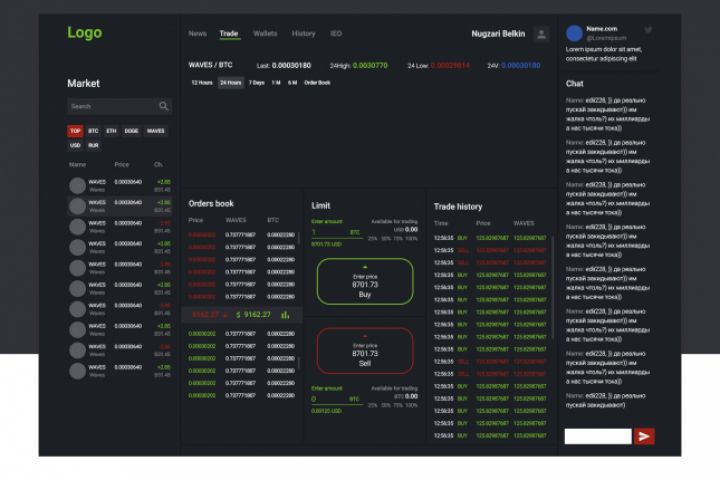Send chat message with red arrow button
Image resolution: width=720 pixels, height=480 pixels.
click(x=644, y=436)
